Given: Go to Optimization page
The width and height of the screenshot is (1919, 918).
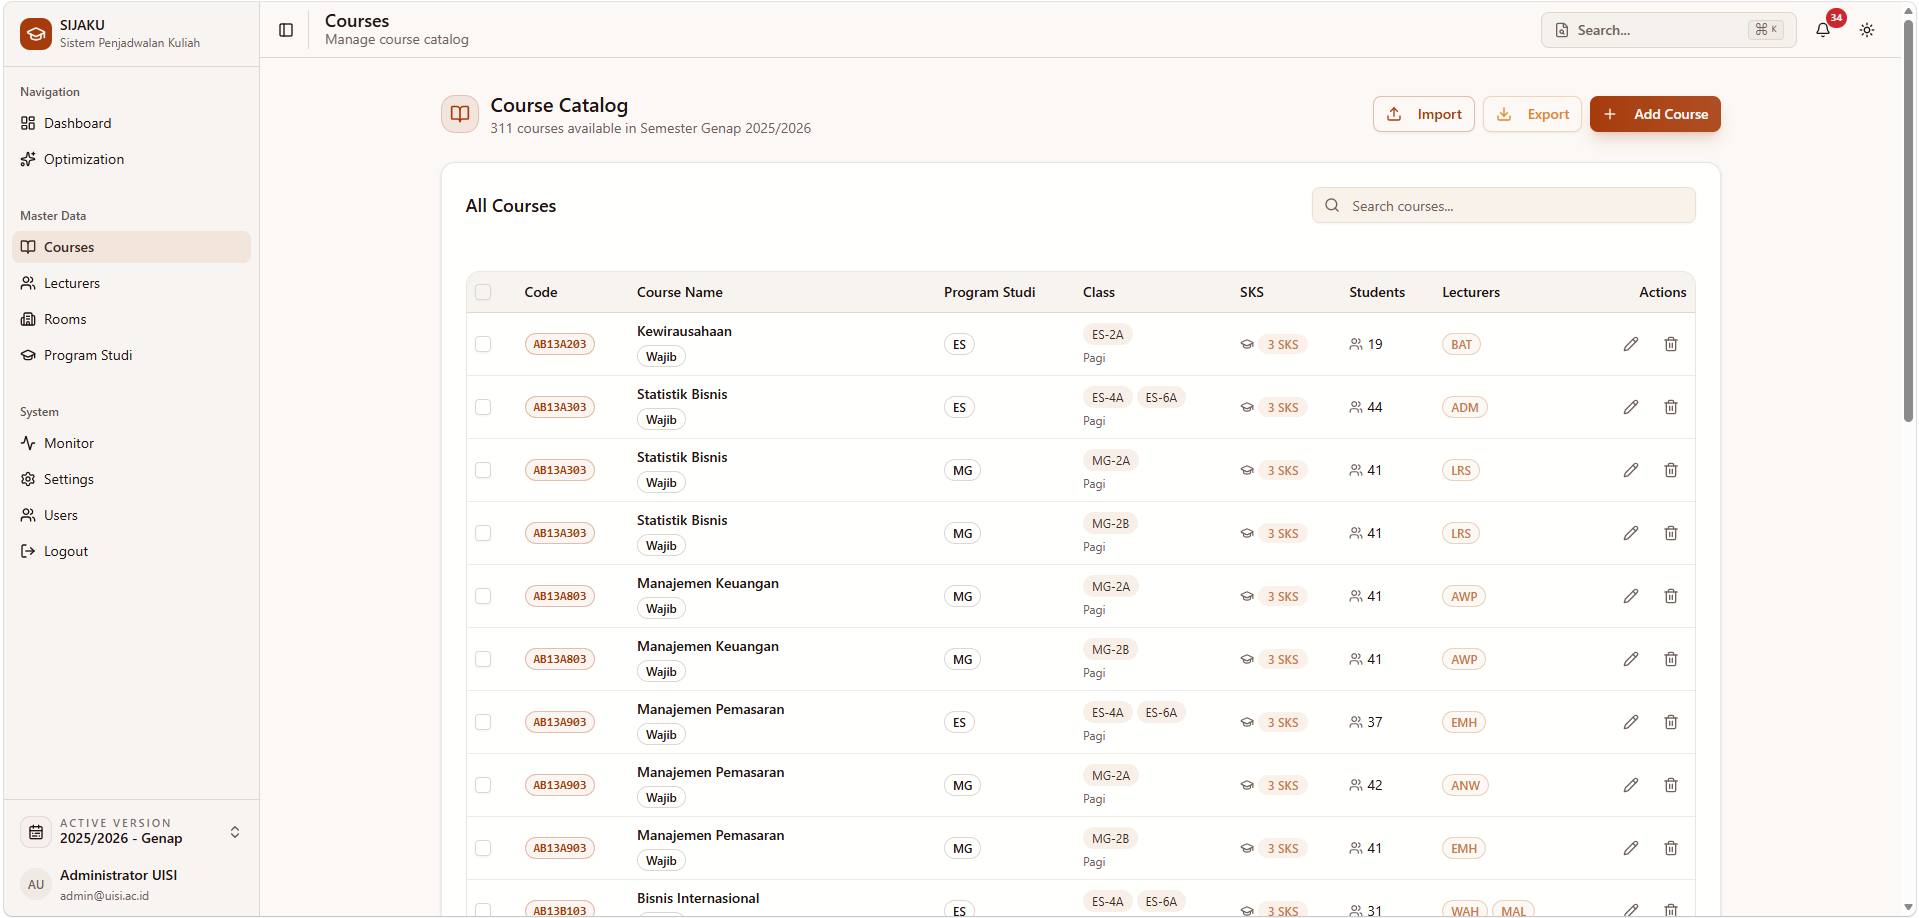Looking at the screenshot, I should [131, 159].
